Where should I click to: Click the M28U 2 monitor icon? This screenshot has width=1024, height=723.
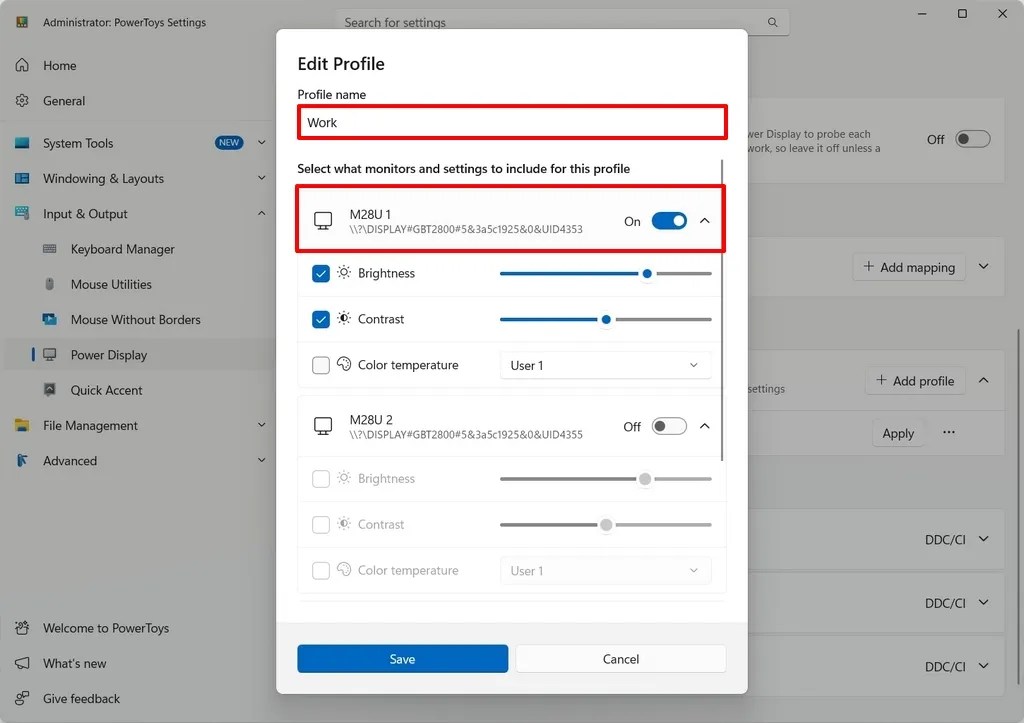point(323,426)
